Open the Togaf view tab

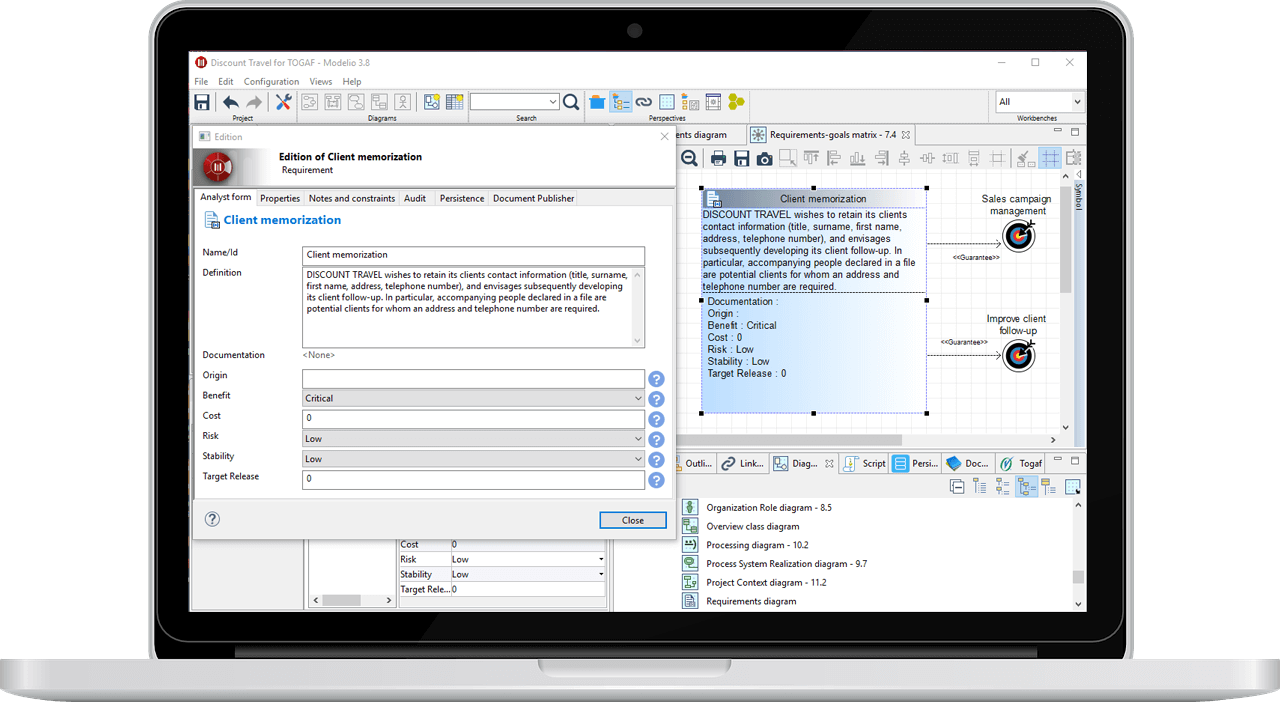[1022, 463]
